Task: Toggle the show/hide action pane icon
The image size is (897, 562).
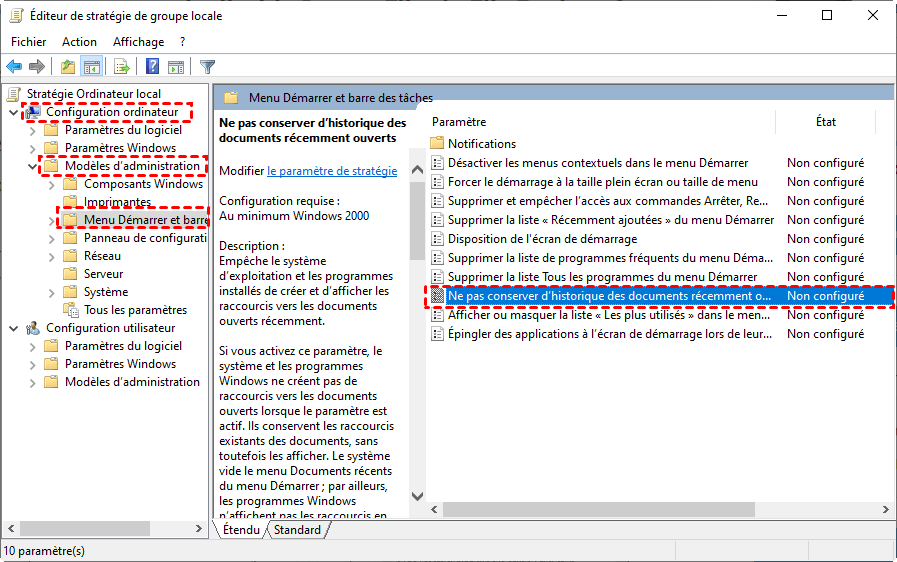Action: pos(175,67)
